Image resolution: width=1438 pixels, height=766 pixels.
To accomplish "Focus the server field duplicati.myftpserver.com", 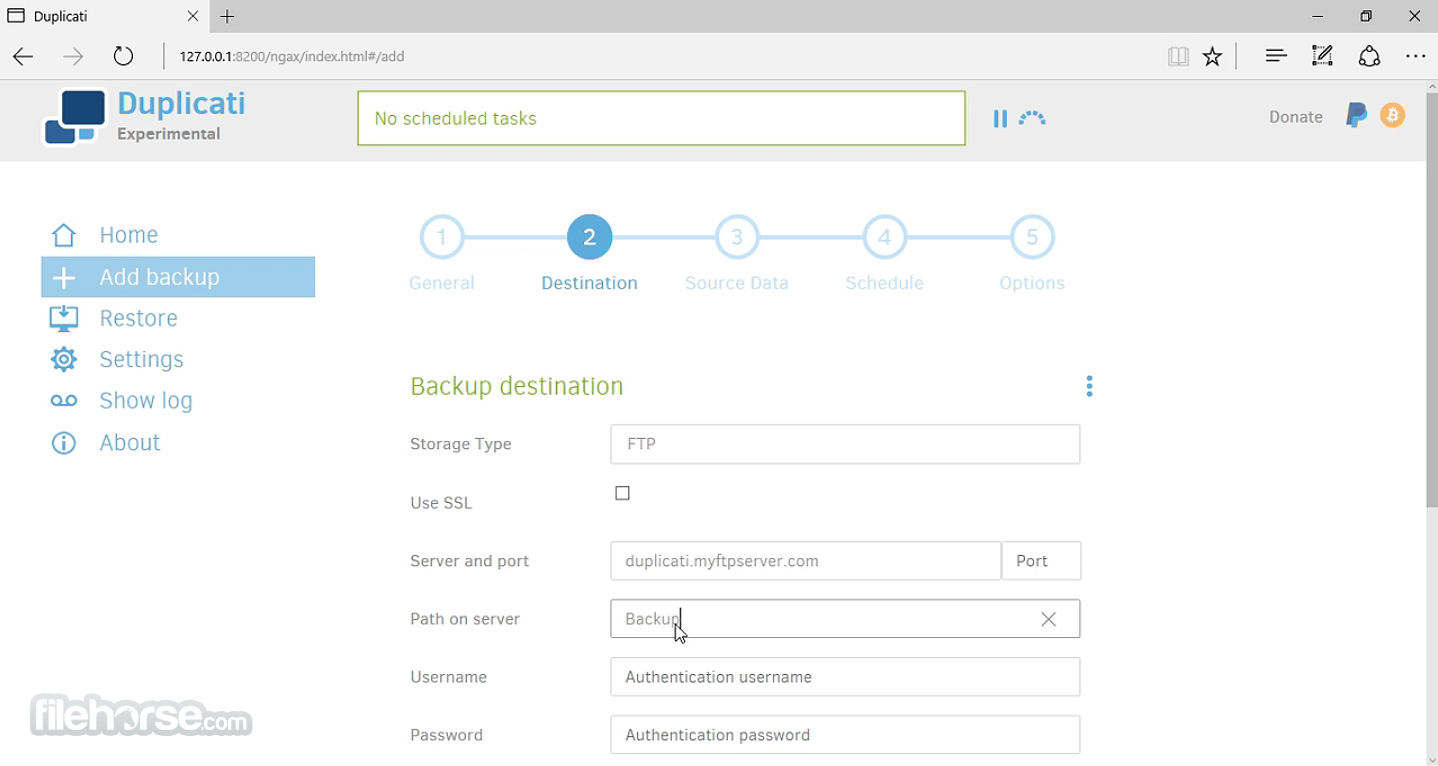I will pyautogui.click(x=805, y=561).
